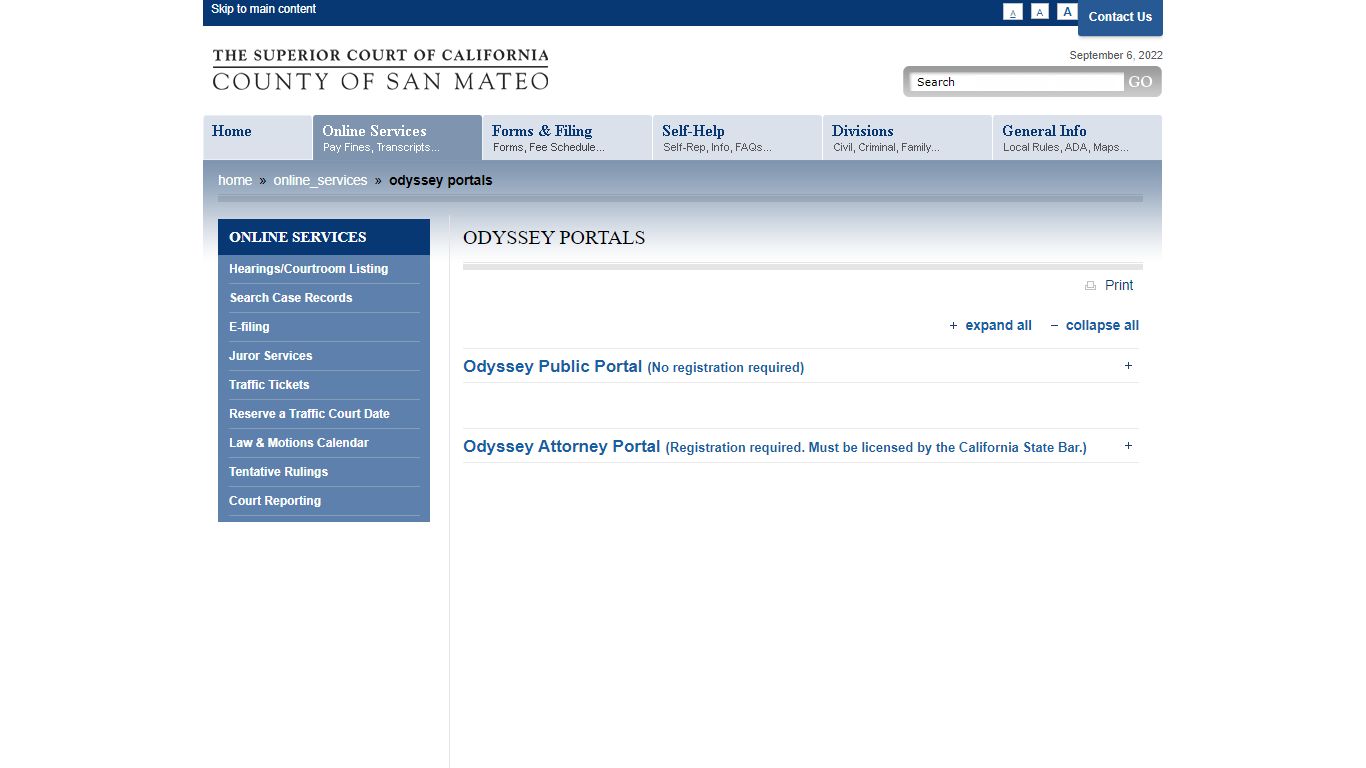Expand the Odyssey Attorney Portal section
This screenshot has height=768, width=1366.
[x=1128, y=446]
